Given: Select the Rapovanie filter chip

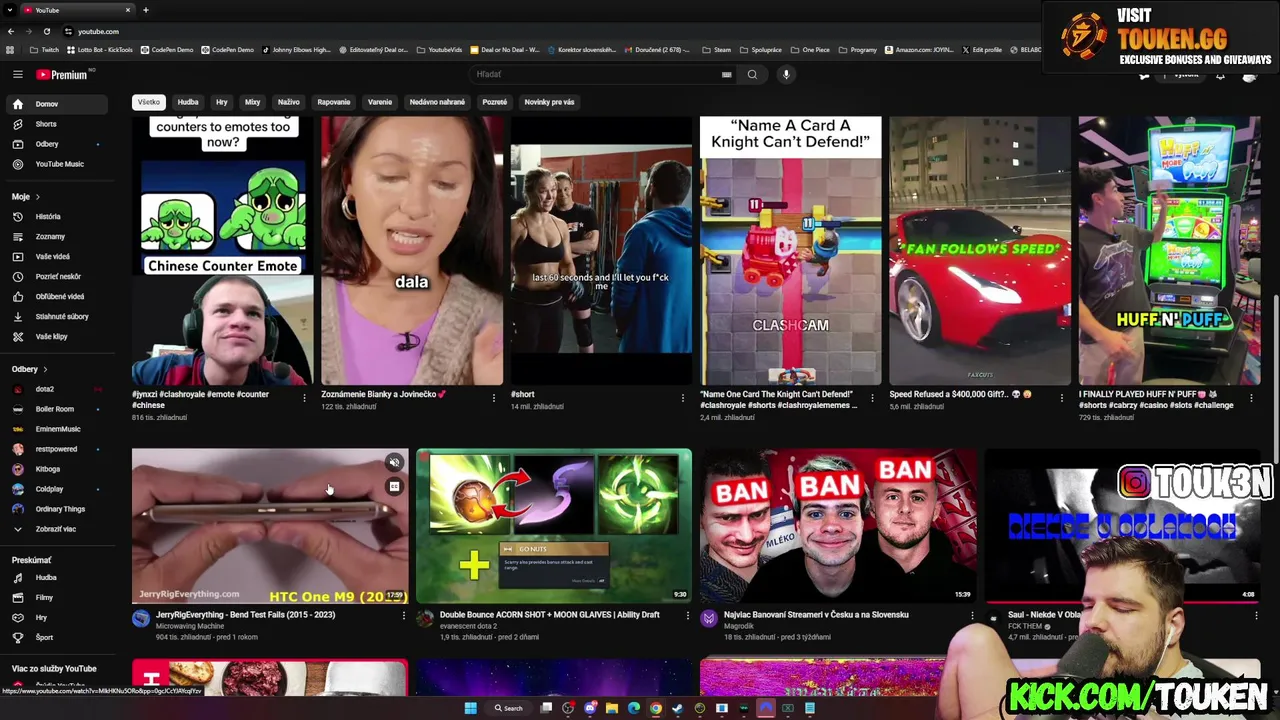Looking at the screenshot, I should [334, 102].
